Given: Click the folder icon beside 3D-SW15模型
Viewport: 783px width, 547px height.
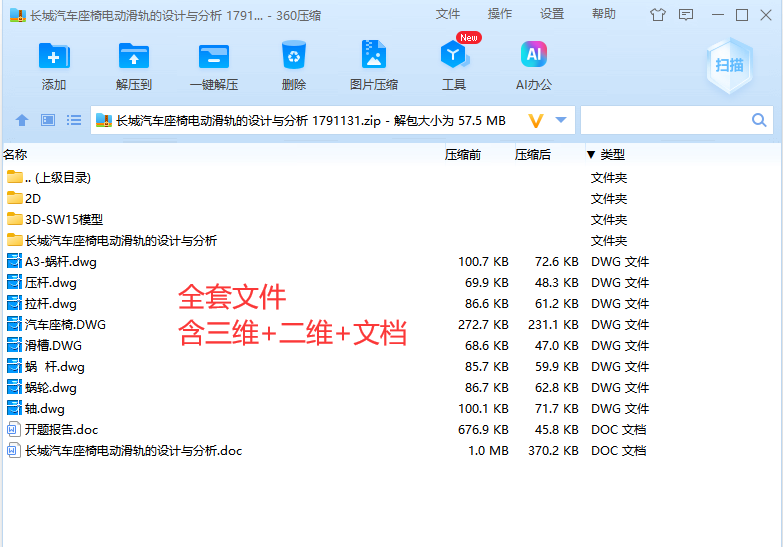Looking at the screenshot, I should (15, 219).
